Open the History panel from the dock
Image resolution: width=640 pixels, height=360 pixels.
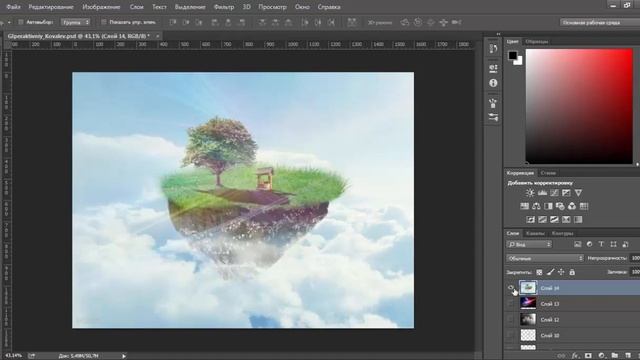493,49
